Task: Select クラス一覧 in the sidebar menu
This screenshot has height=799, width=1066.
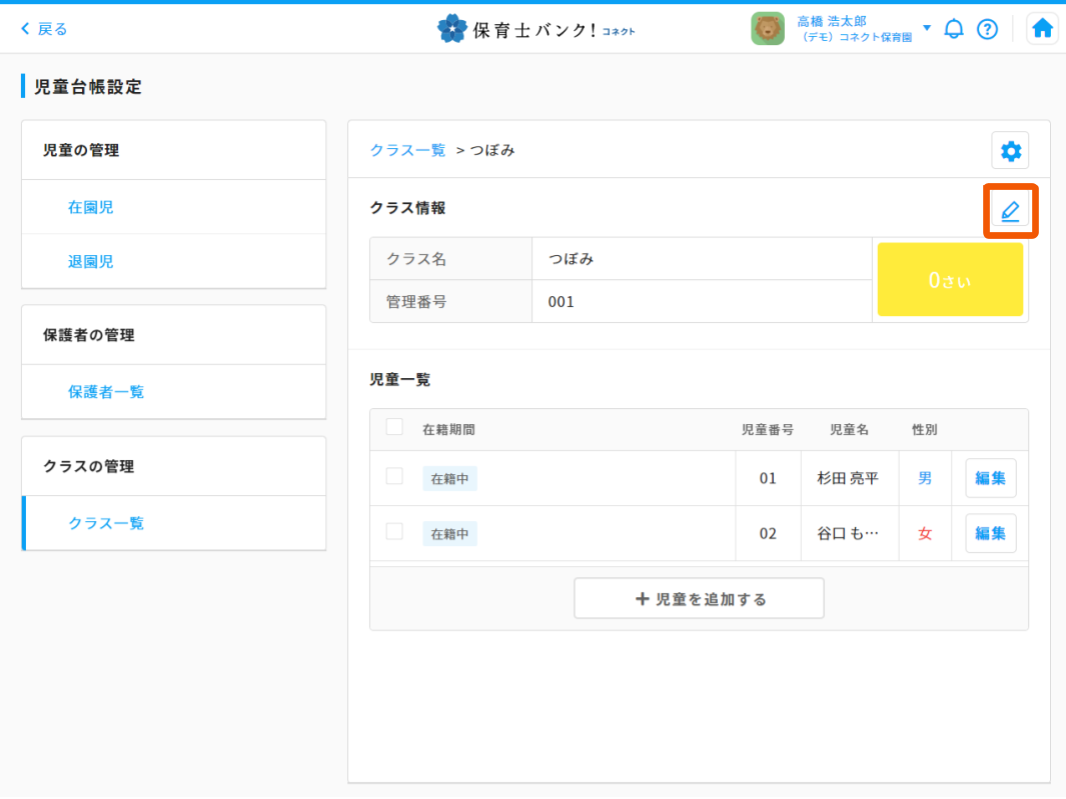Action: [x=106, y=523]
